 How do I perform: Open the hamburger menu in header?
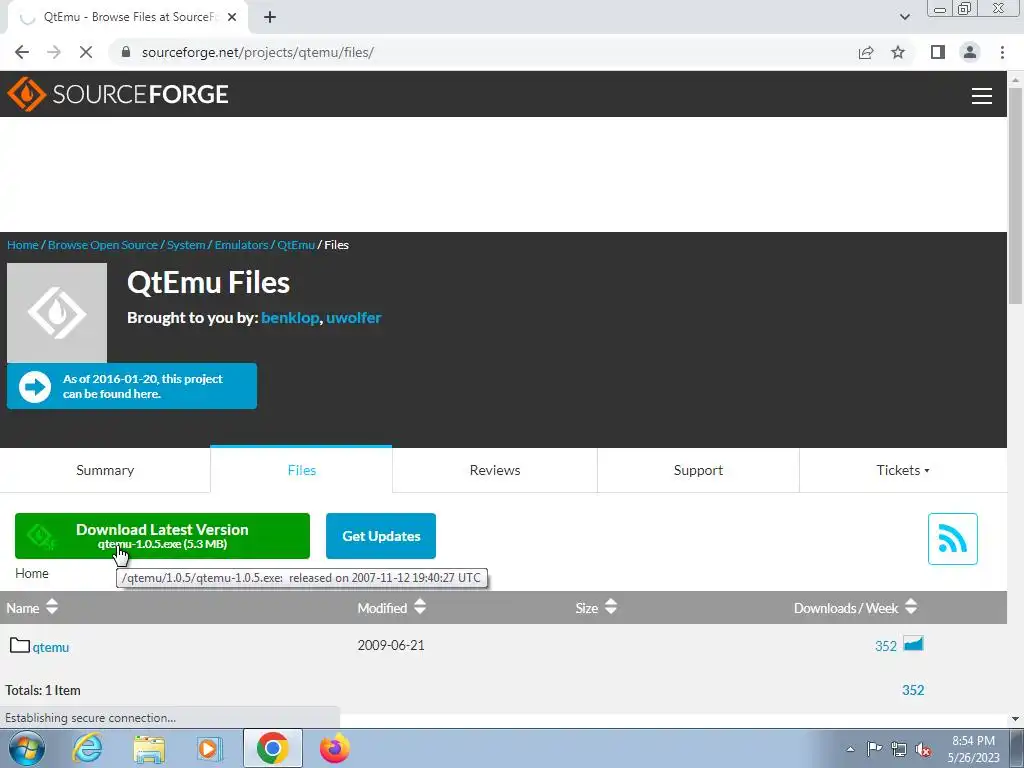982,96
